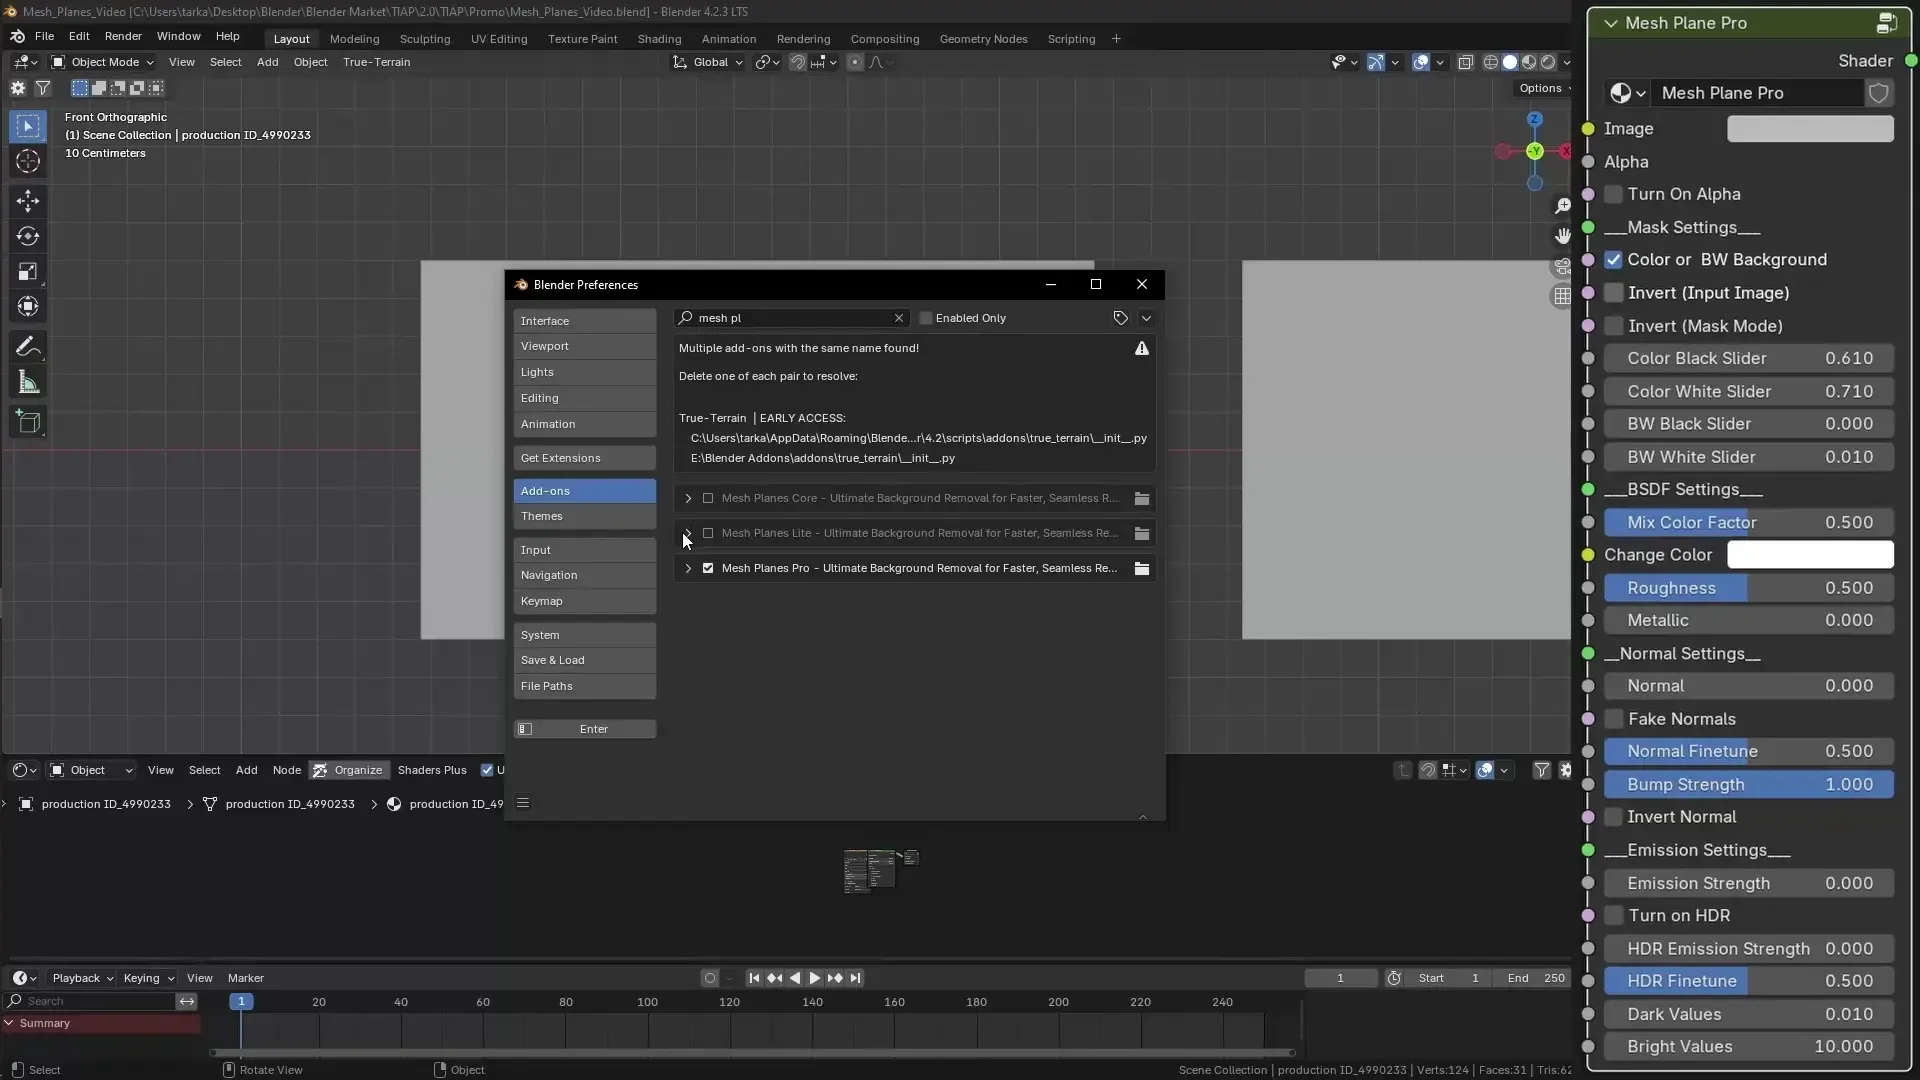This screenshot has height=1080, width=1920.
Task: Click the Blender logo menu icon
Action: click(17, 36)
